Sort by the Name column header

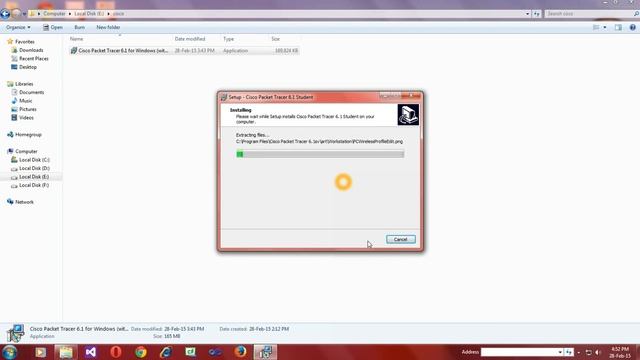coord(76,39)
